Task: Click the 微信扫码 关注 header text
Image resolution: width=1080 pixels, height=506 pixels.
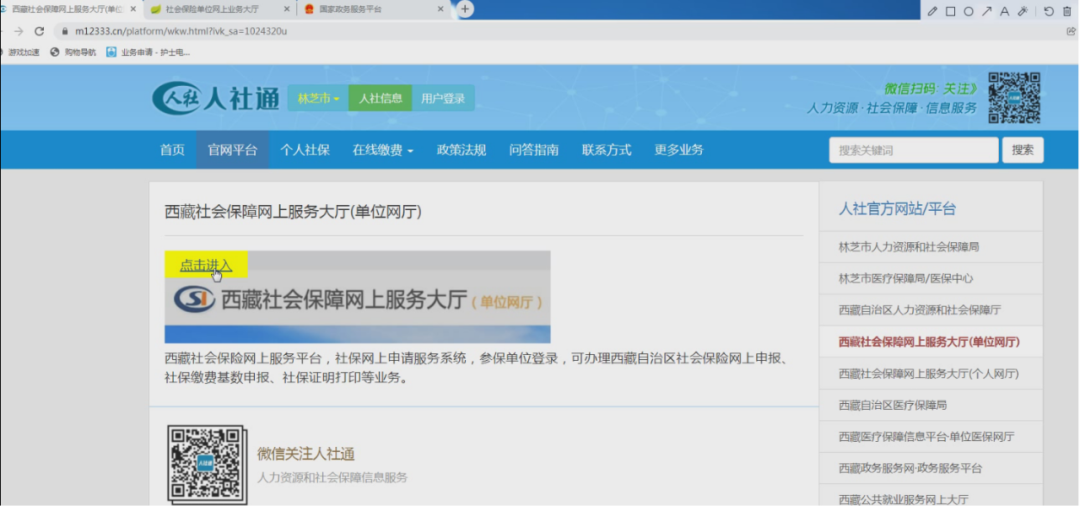Action: tap(930, 89)
